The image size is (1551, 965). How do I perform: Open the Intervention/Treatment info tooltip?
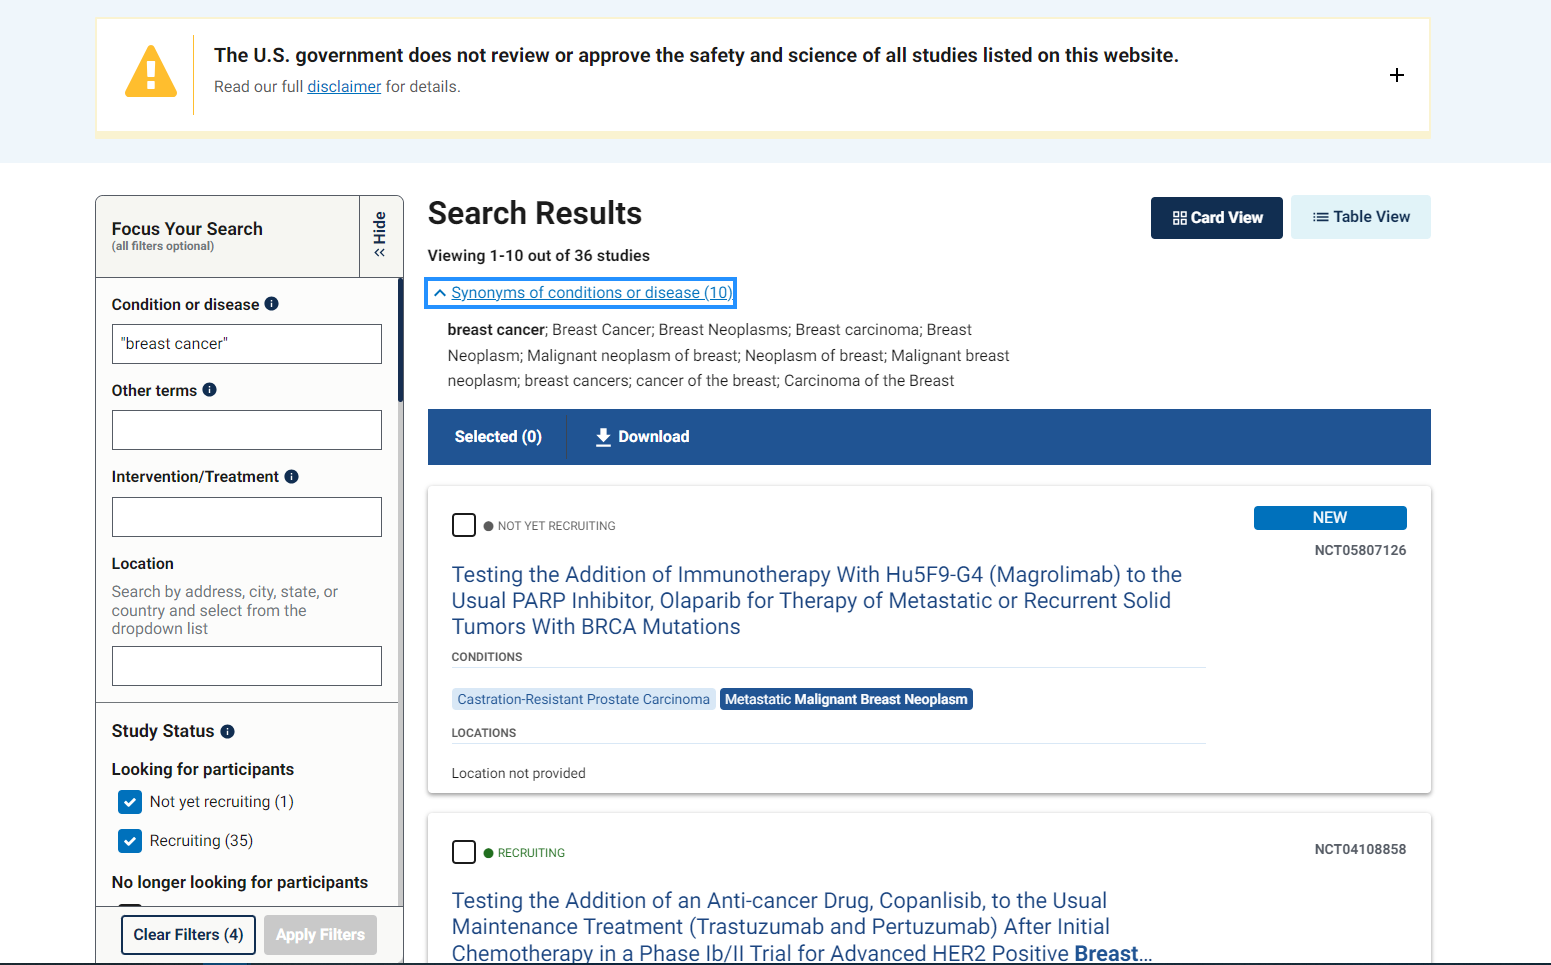point(291,476)
